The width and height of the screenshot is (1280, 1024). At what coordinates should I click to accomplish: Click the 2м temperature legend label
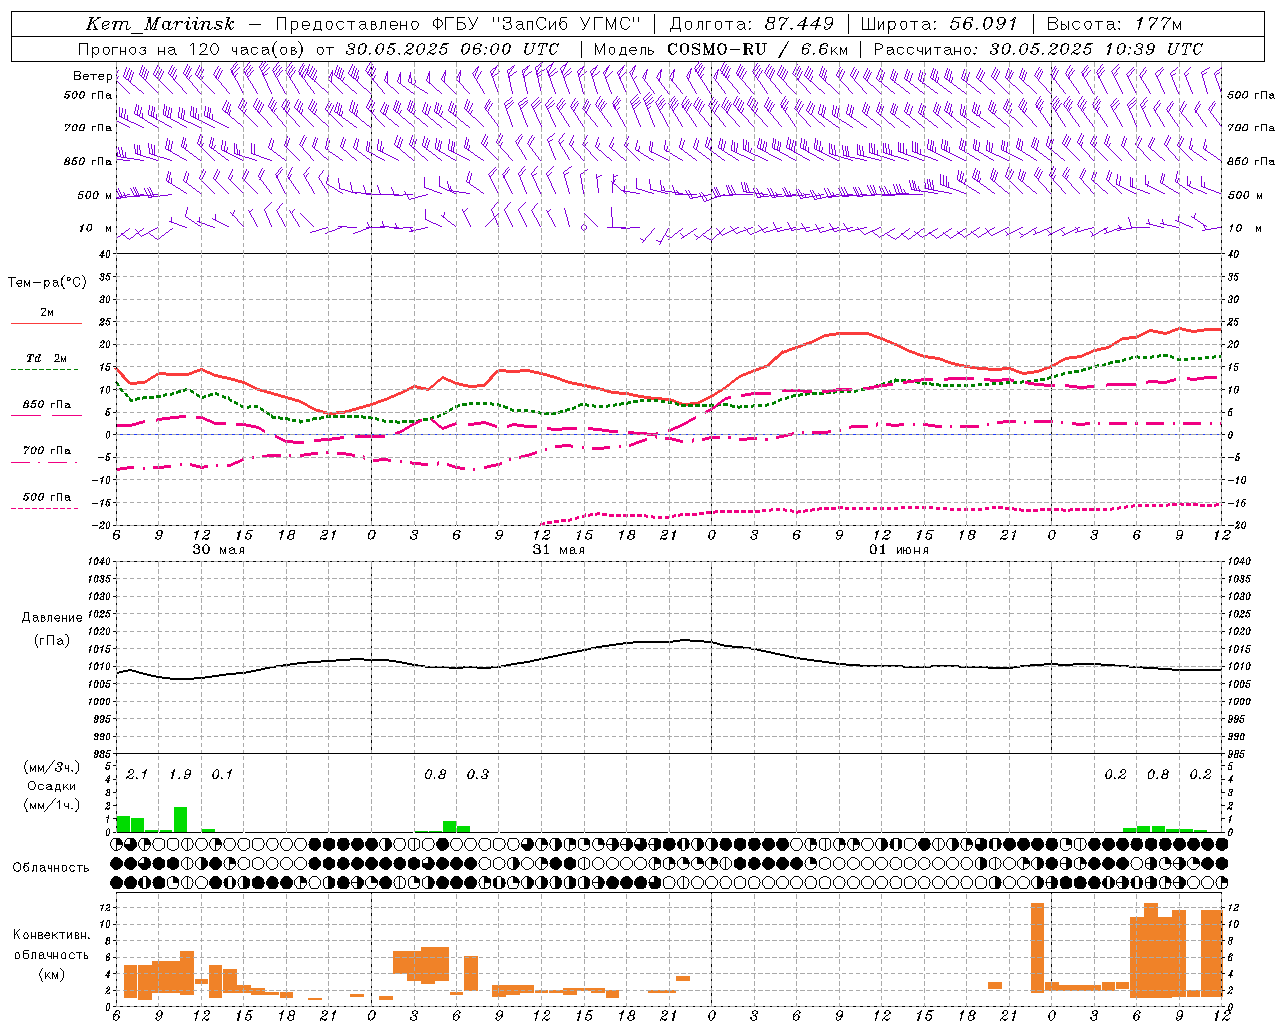(47, 312)
